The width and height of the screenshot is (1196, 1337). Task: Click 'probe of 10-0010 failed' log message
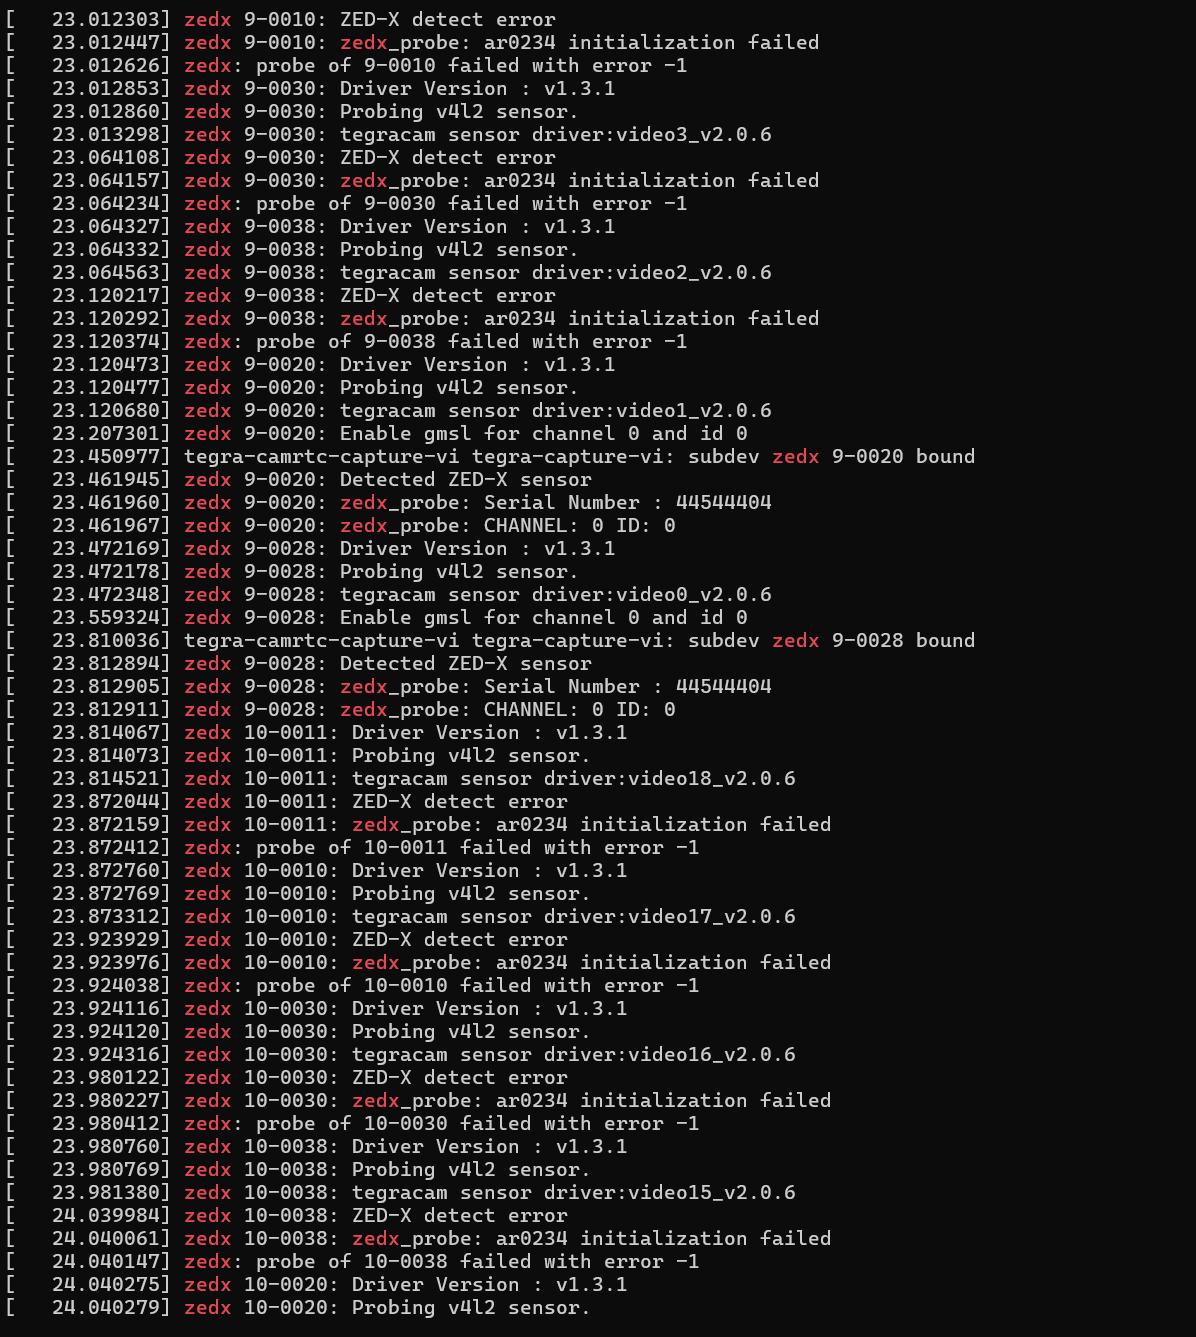coord(476,985)
